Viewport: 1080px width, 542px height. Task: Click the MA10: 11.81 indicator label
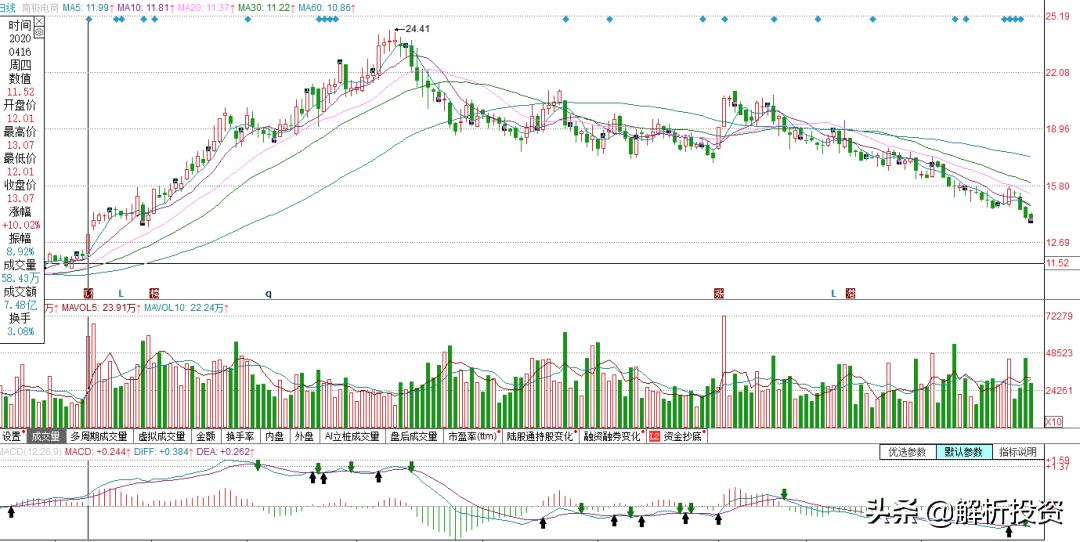pos(143,7)
